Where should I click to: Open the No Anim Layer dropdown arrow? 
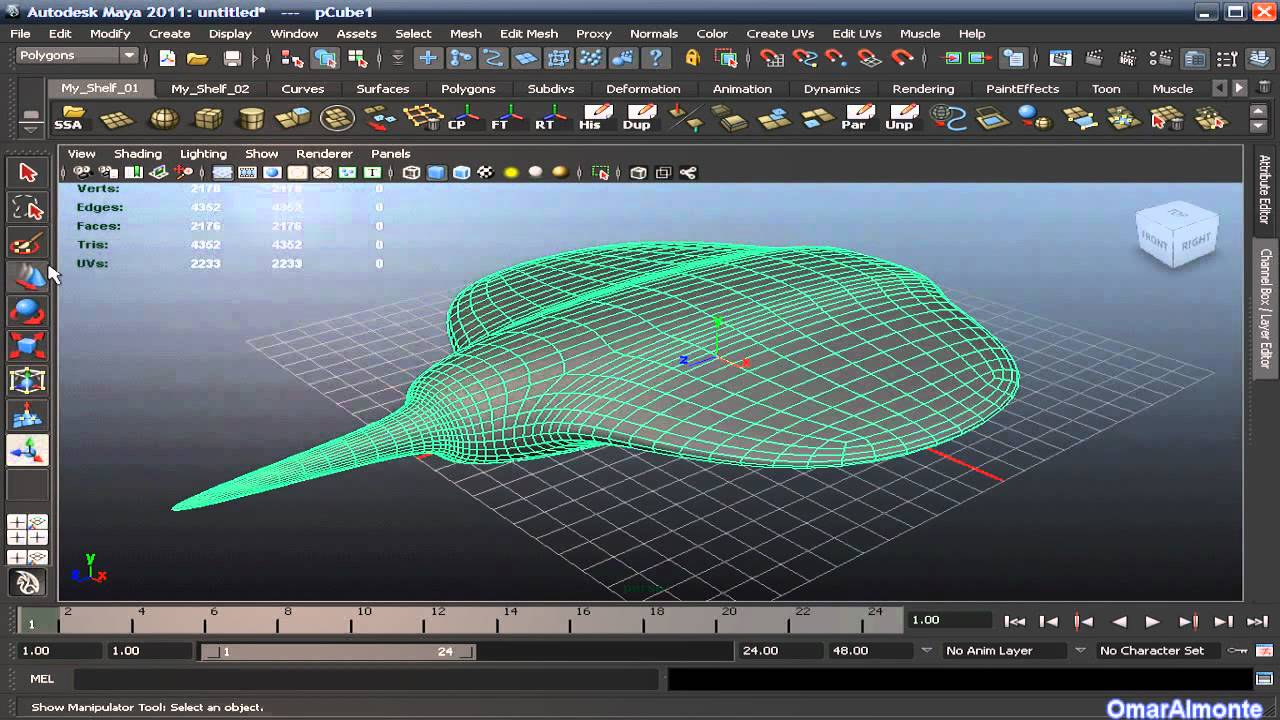pos(926,650)
